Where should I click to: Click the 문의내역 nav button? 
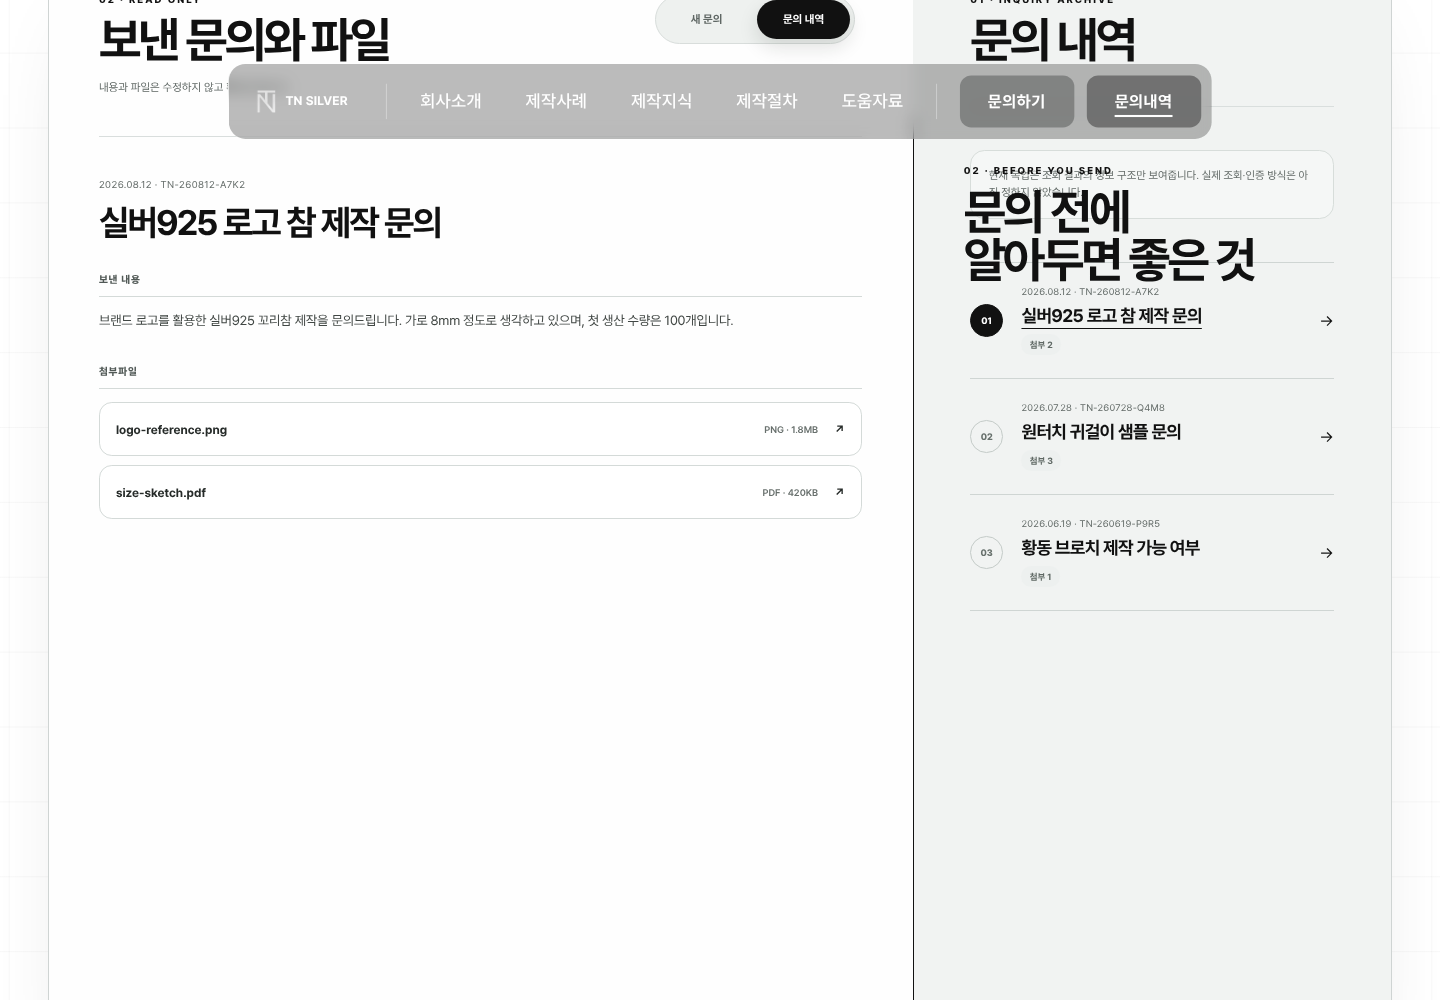1143,101
